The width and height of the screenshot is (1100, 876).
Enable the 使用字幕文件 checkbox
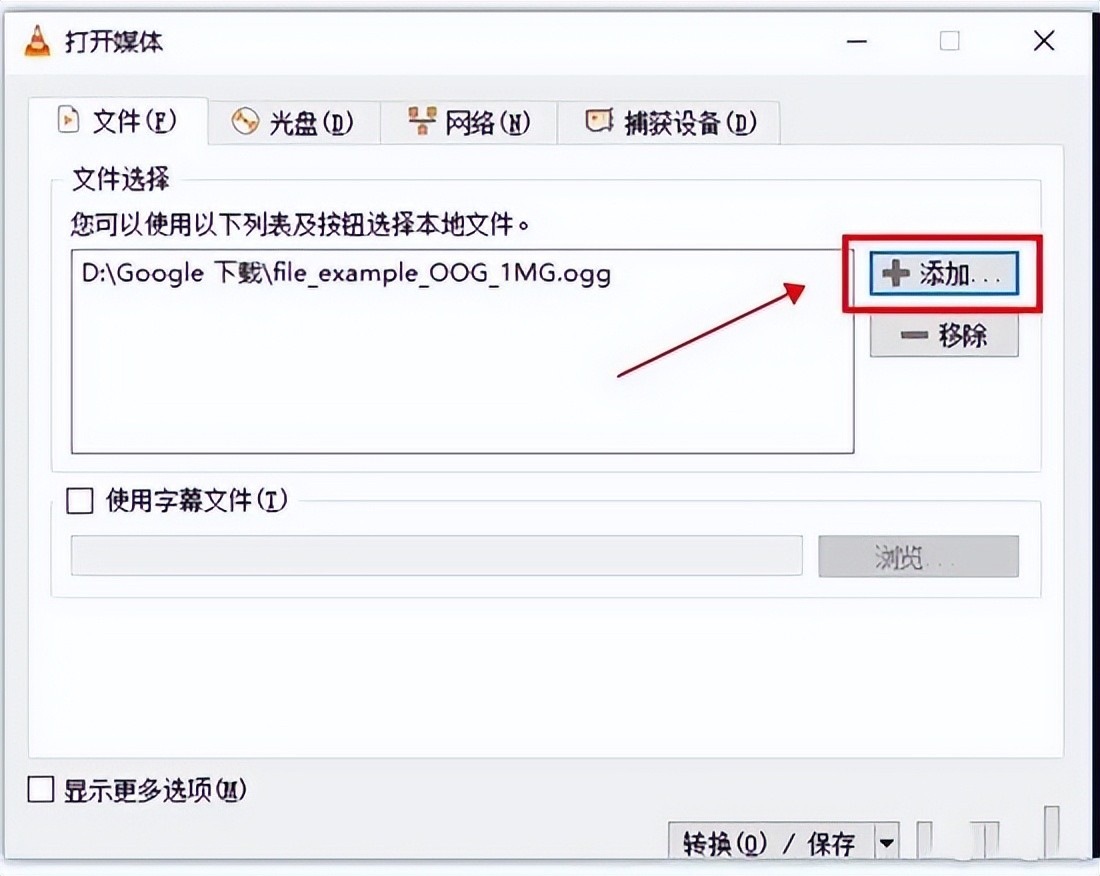79,501
